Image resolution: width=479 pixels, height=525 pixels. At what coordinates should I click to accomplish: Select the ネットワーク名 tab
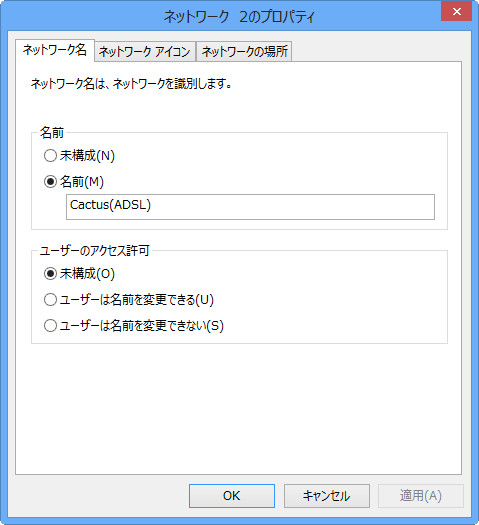click(x=55, y=50)
